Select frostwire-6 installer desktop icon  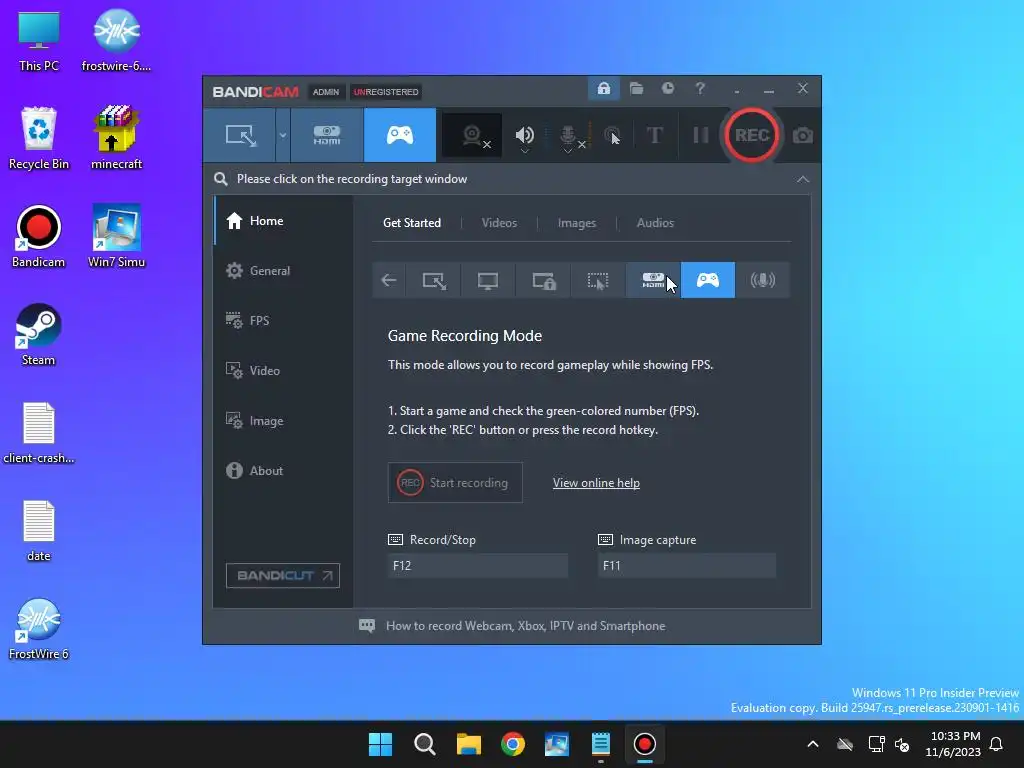tap(116, 40)
